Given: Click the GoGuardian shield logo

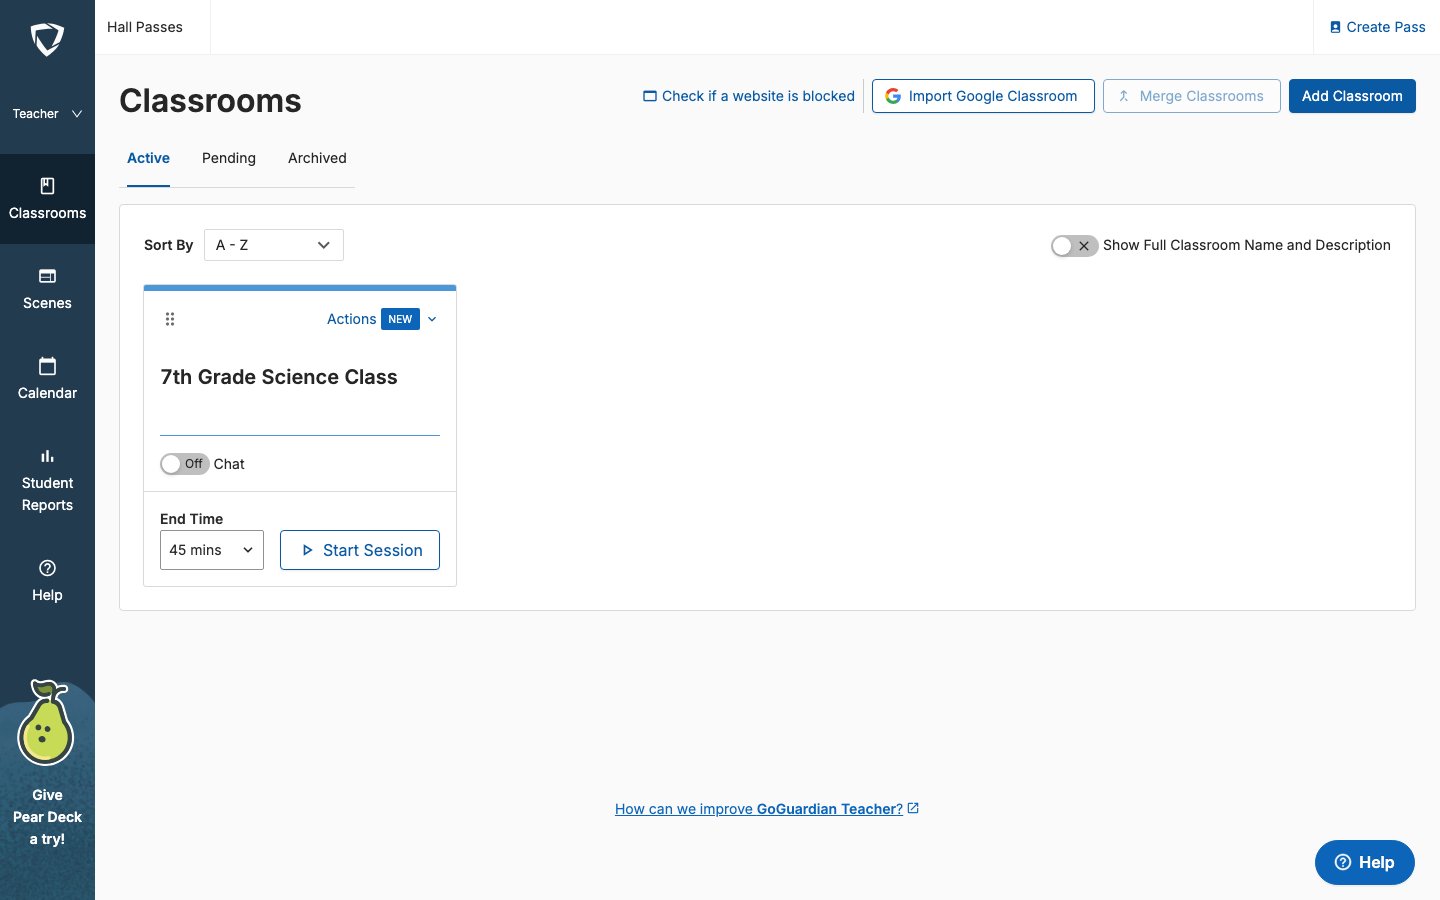Looking at the screenshot, I should click(47, 40).
